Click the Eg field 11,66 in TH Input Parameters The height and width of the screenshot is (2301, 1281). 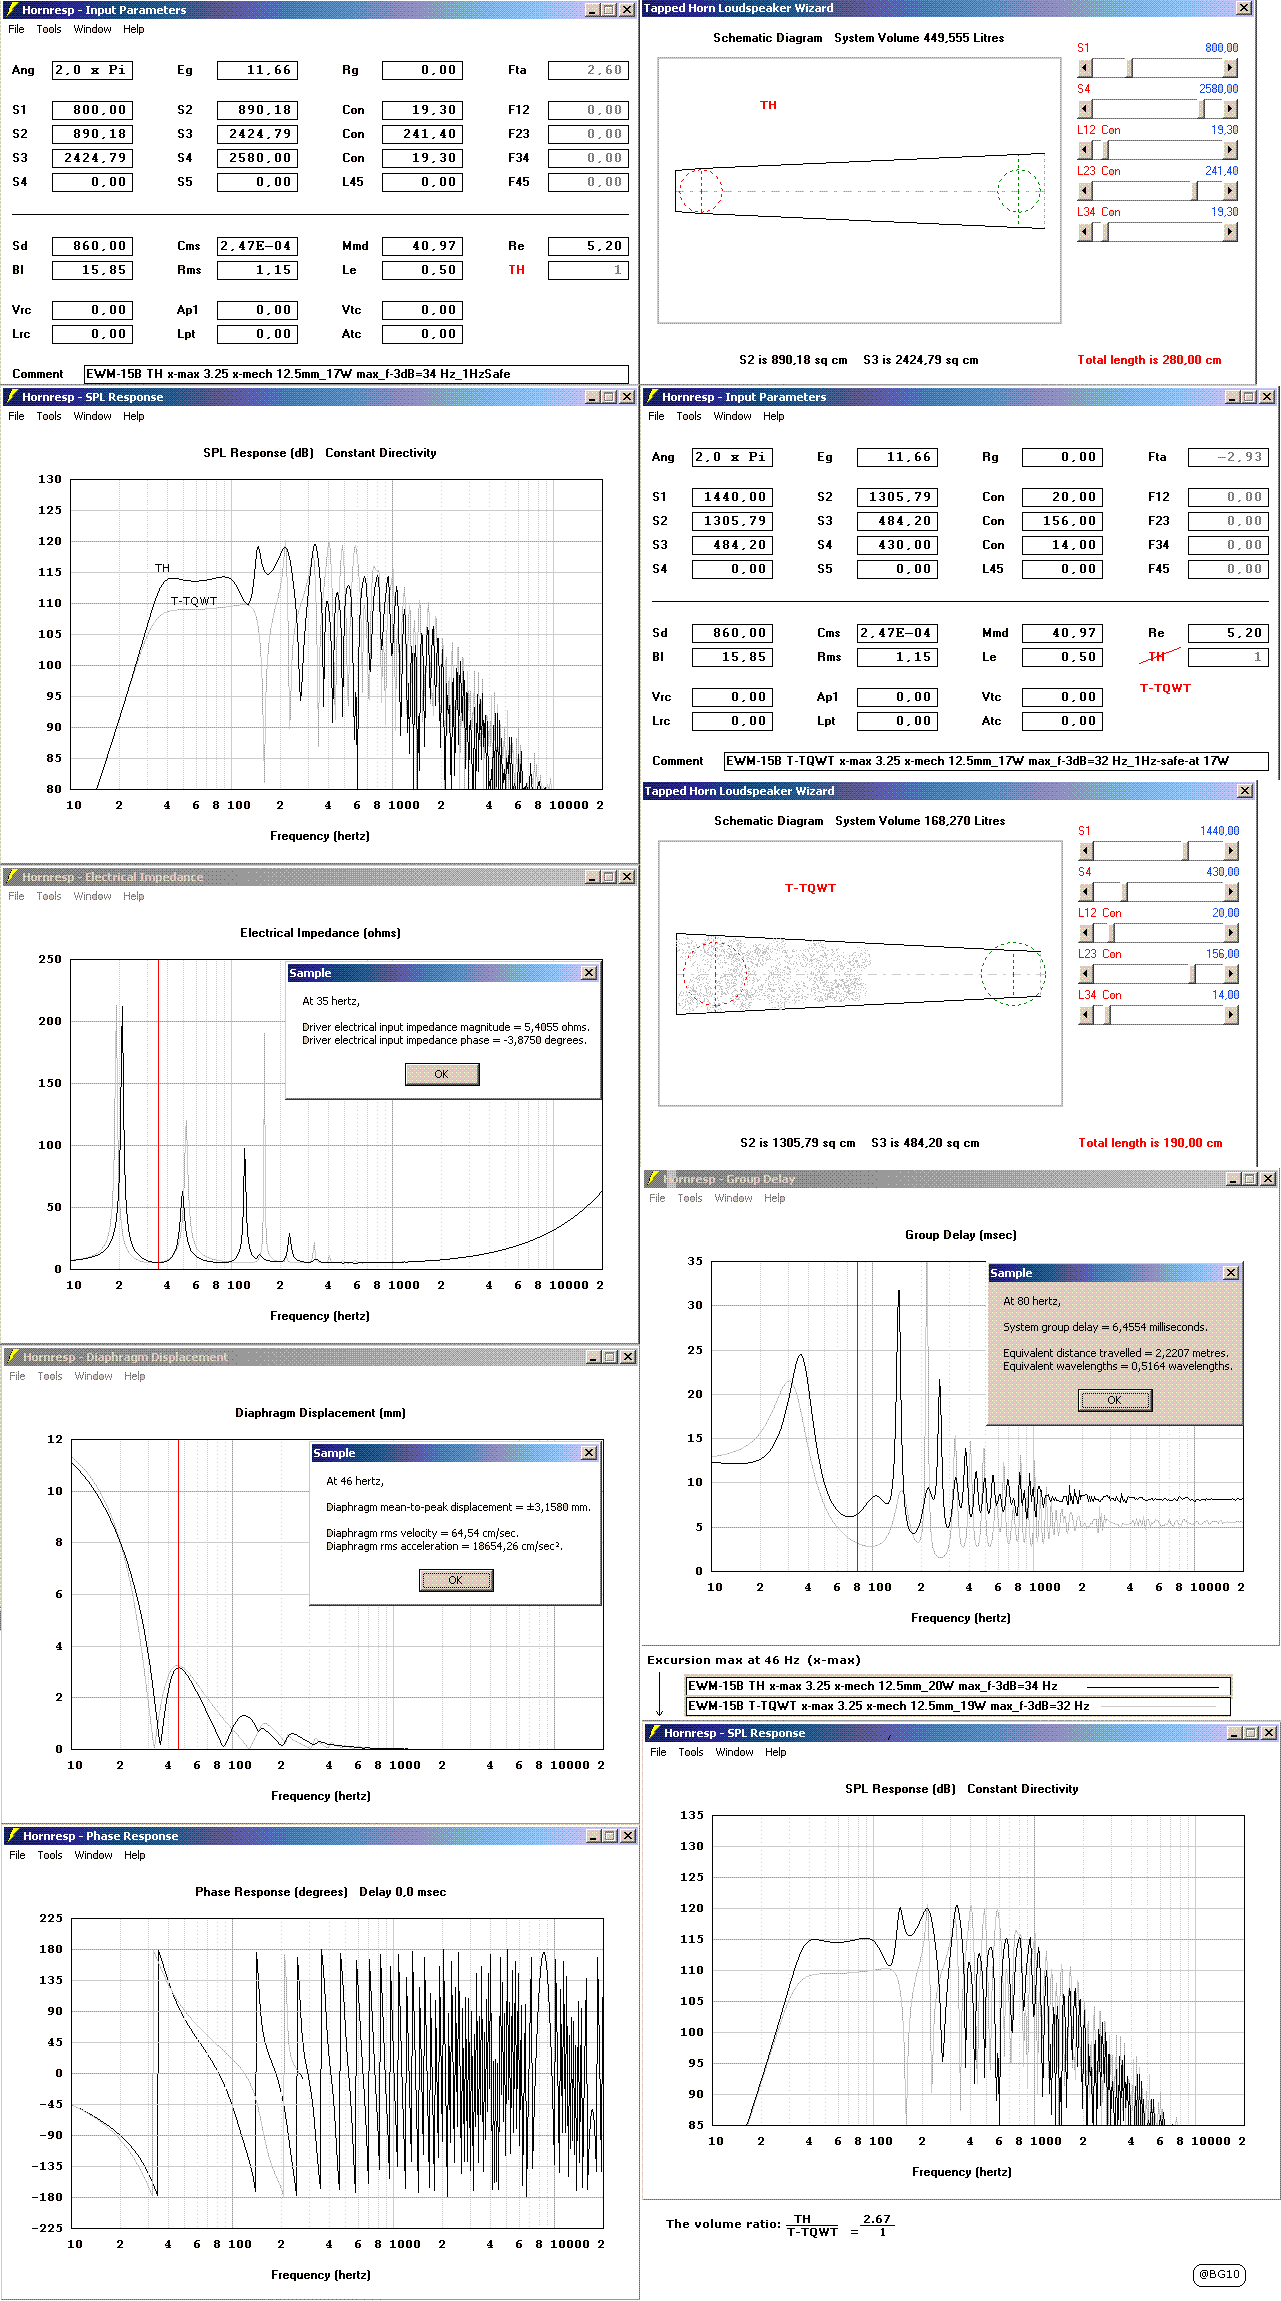pyautogui.click(x=257, y=70)
